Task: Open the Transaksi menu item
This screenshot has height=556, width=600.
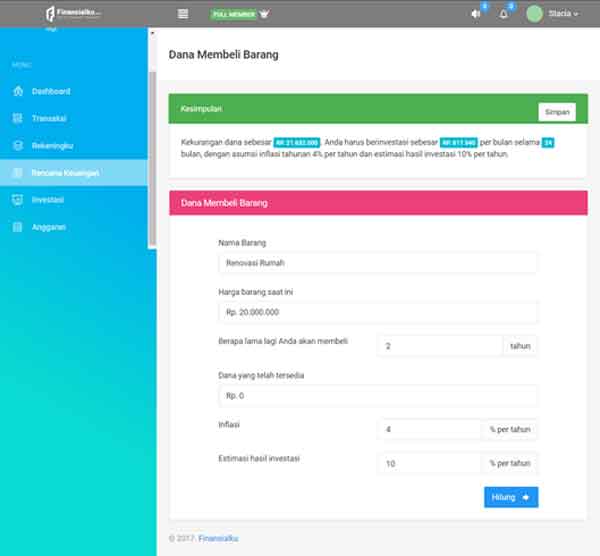Action: 49,119
